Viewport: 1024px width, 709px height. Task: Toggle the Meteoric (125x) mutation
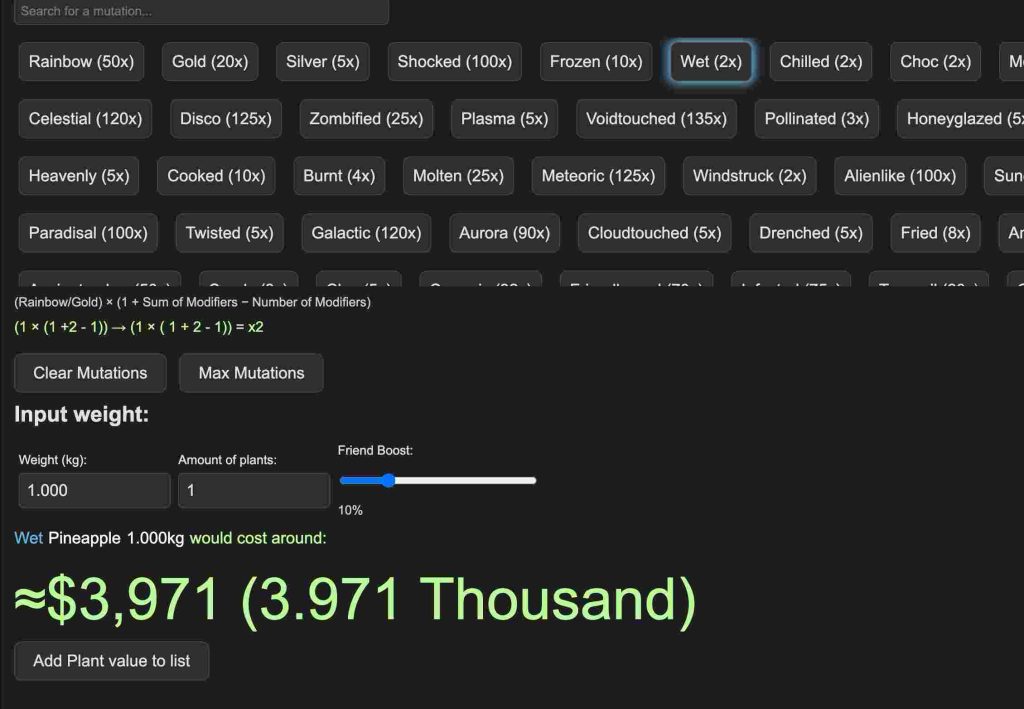[598, 176]
